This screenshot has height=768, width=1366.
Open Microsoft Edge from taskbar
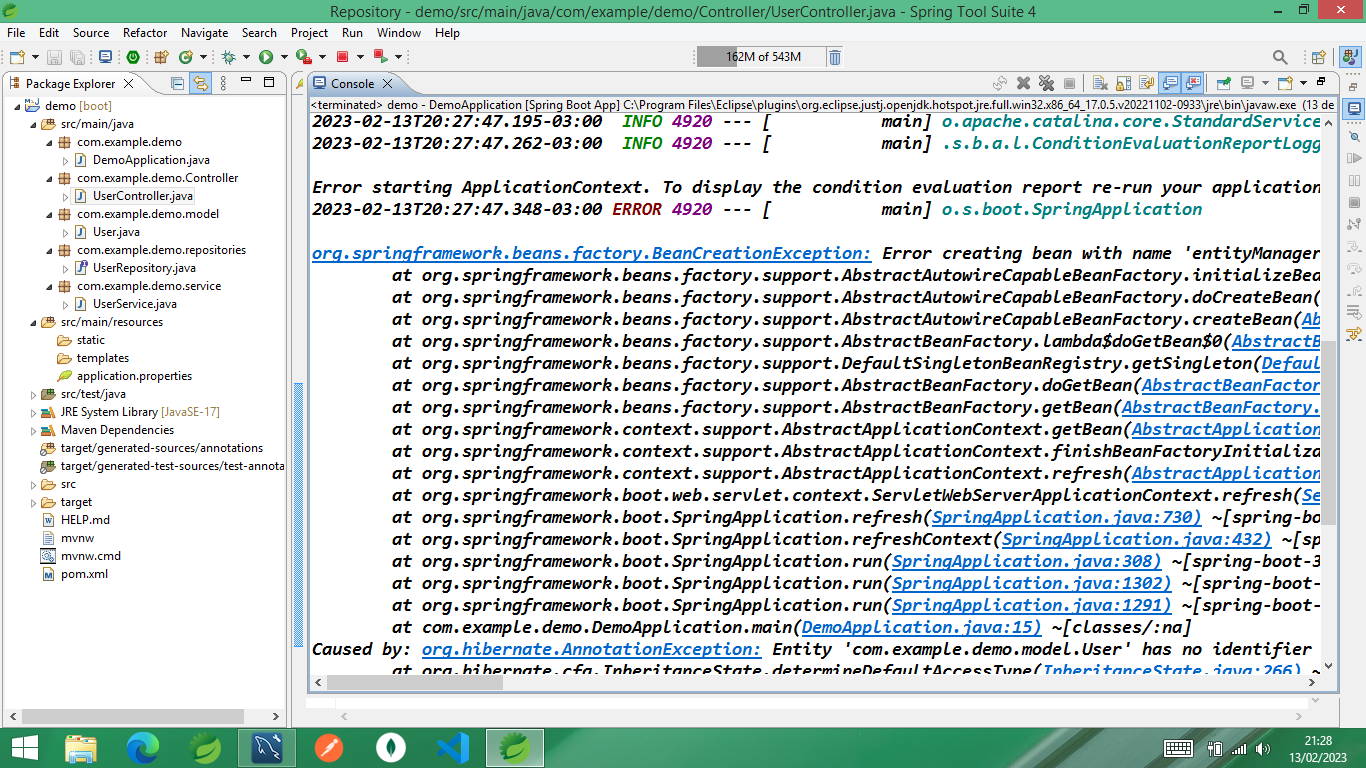click(x=143, y=748)
